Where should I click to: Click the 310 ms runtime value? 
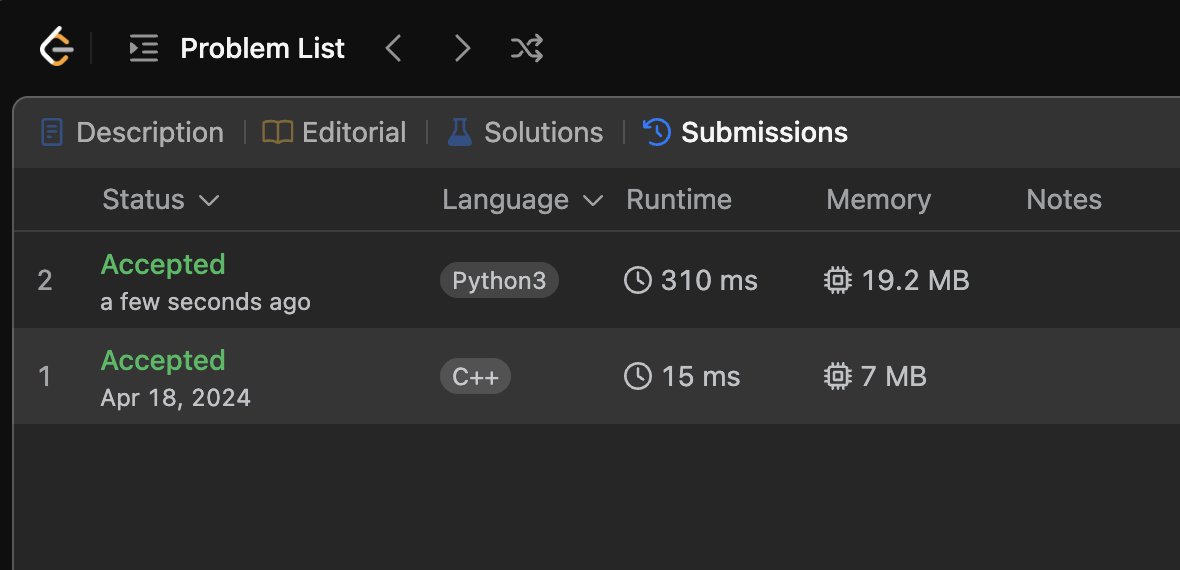point(709,281)
